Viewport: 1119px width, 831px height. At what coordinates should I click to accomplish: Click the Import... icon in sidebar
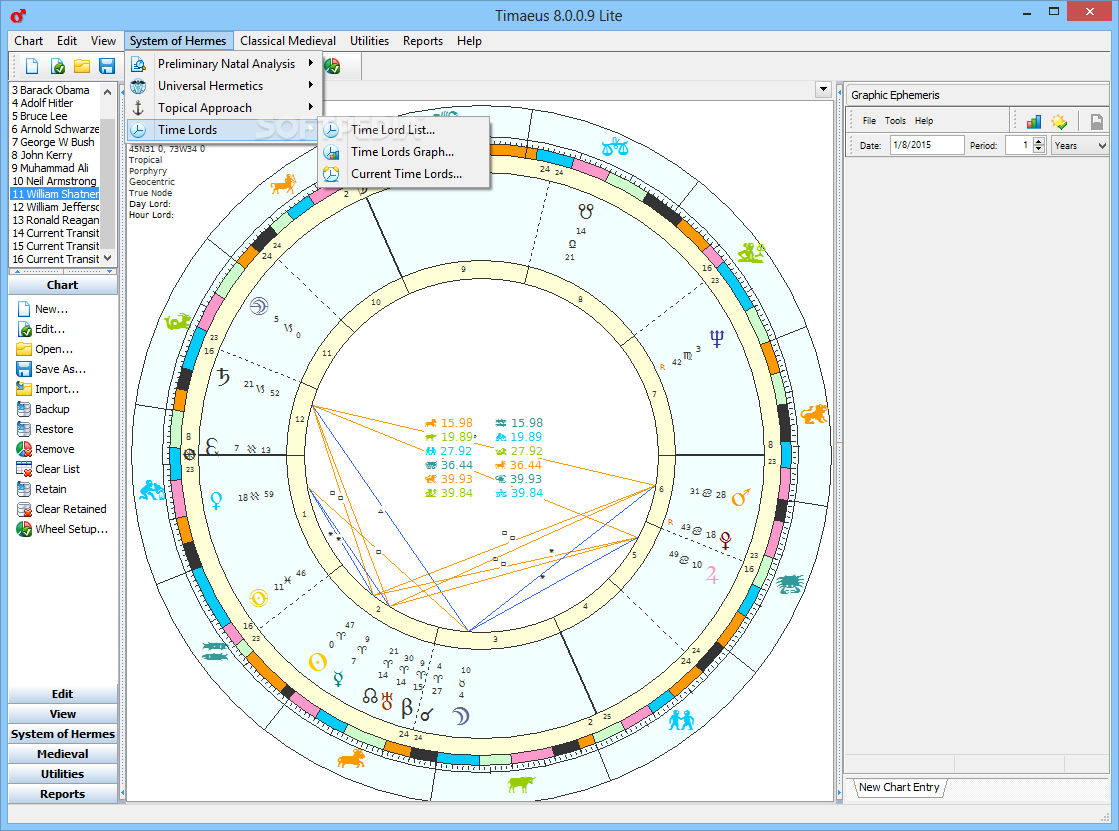[x=24, y=389]
